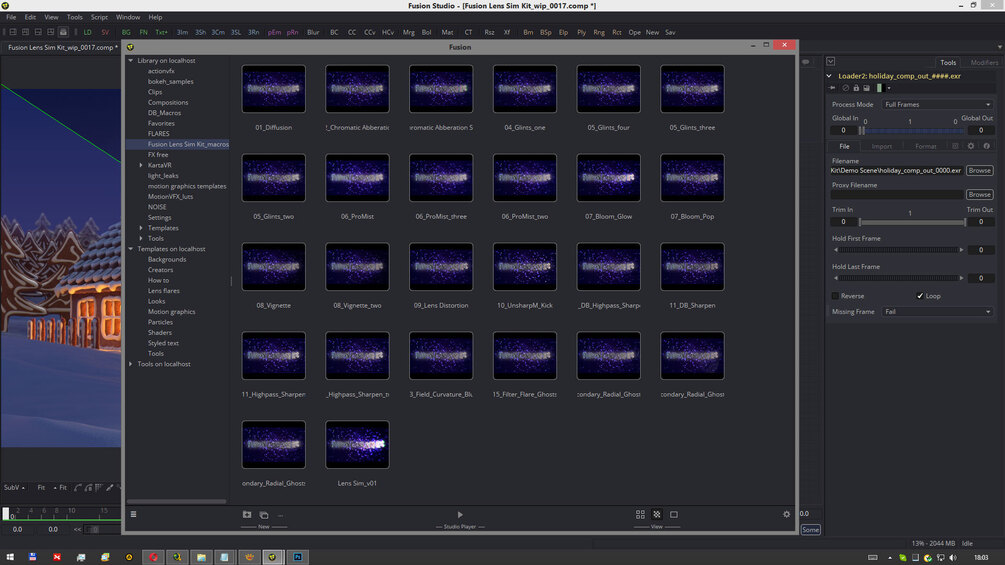Click the Photoshop icon in taskbar
This screenshot has height=565, width=1005.
click(297, 557)
